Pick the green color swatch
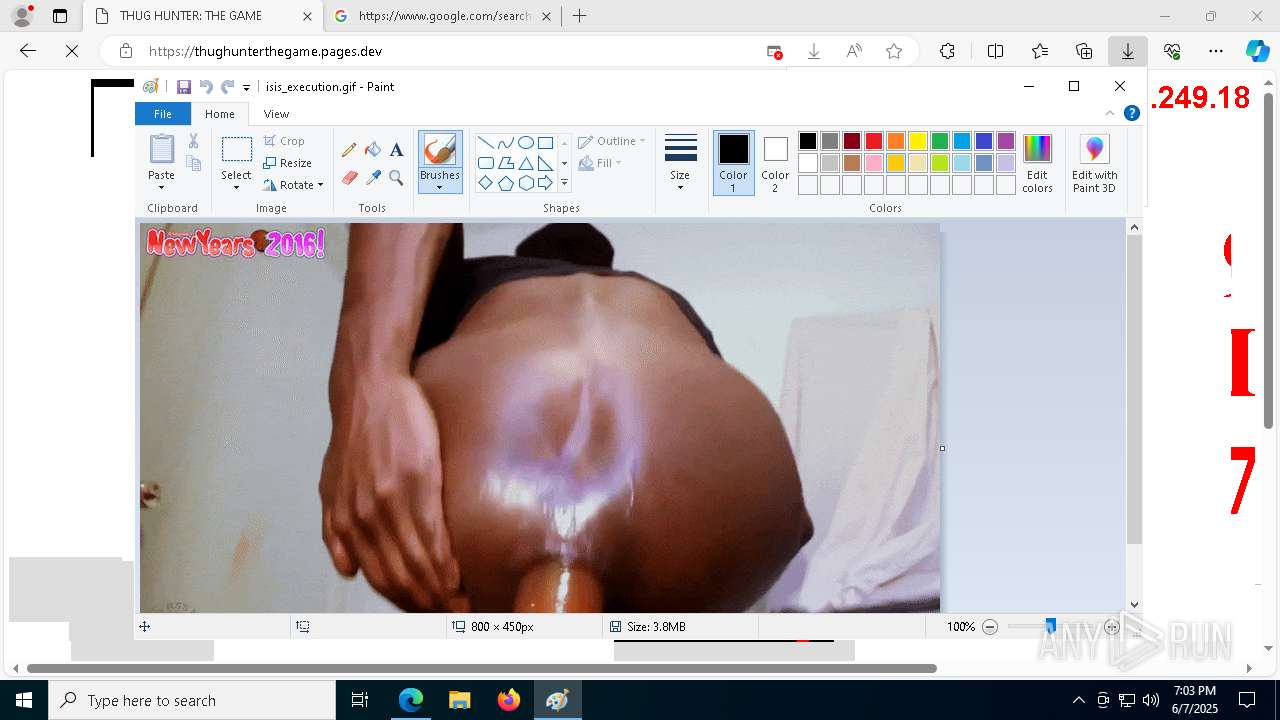This screenshot has width=1280, height=720. [x=940, y=141]
